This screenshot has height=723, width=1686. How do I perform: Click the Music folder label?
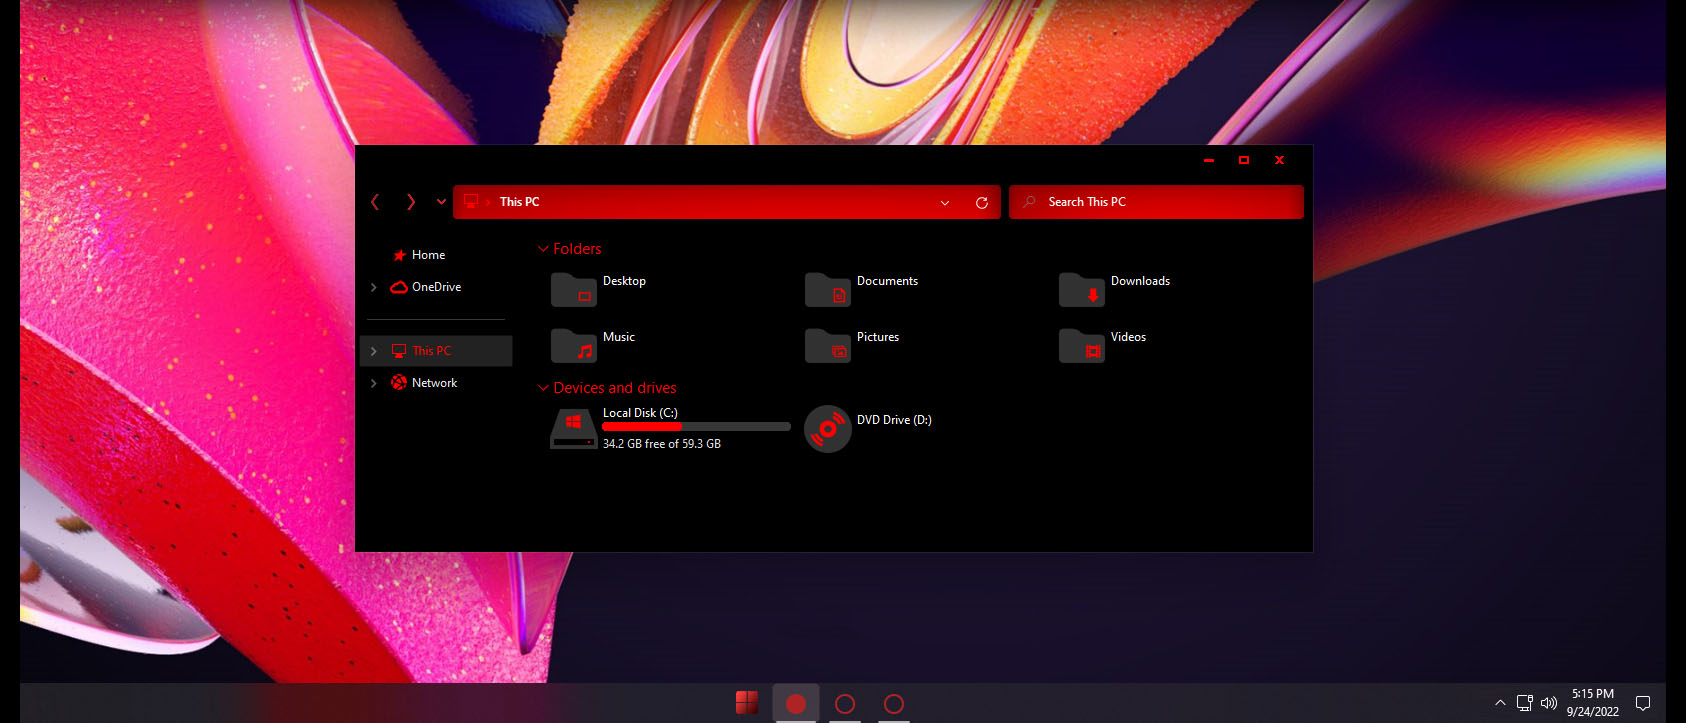618,337
